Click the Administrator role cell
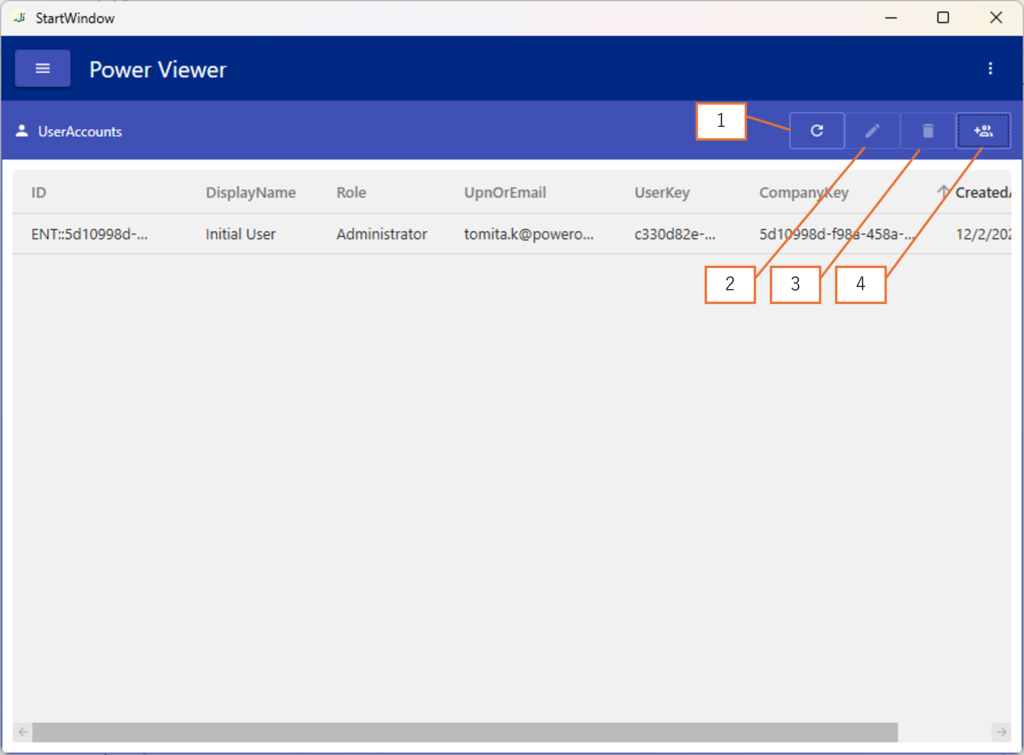1024x755 pixels. 381,234
